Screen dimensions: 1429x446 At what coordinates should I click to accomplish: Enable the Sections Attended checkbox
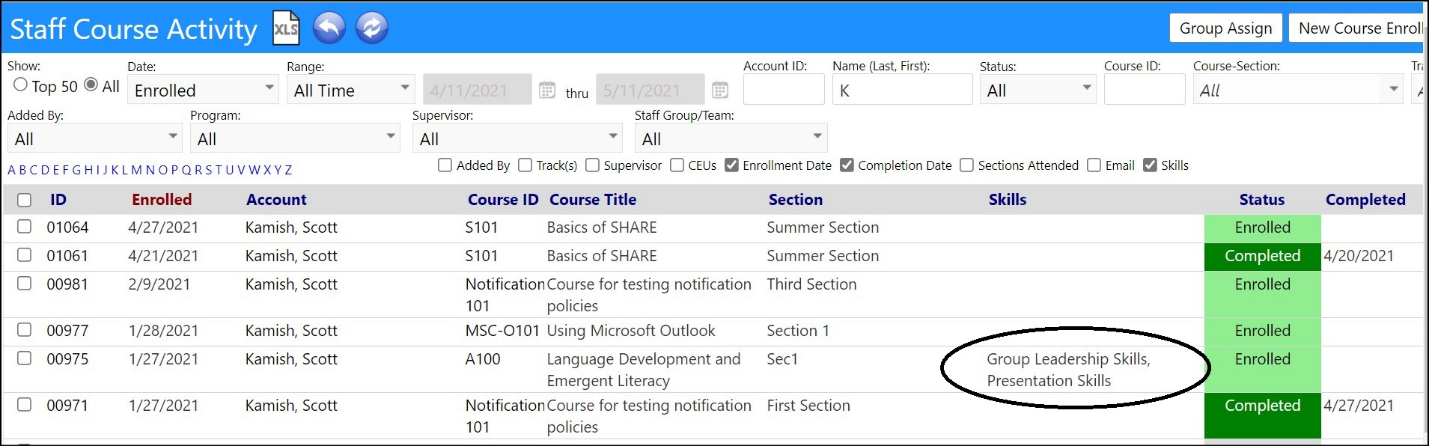[967, 166]
